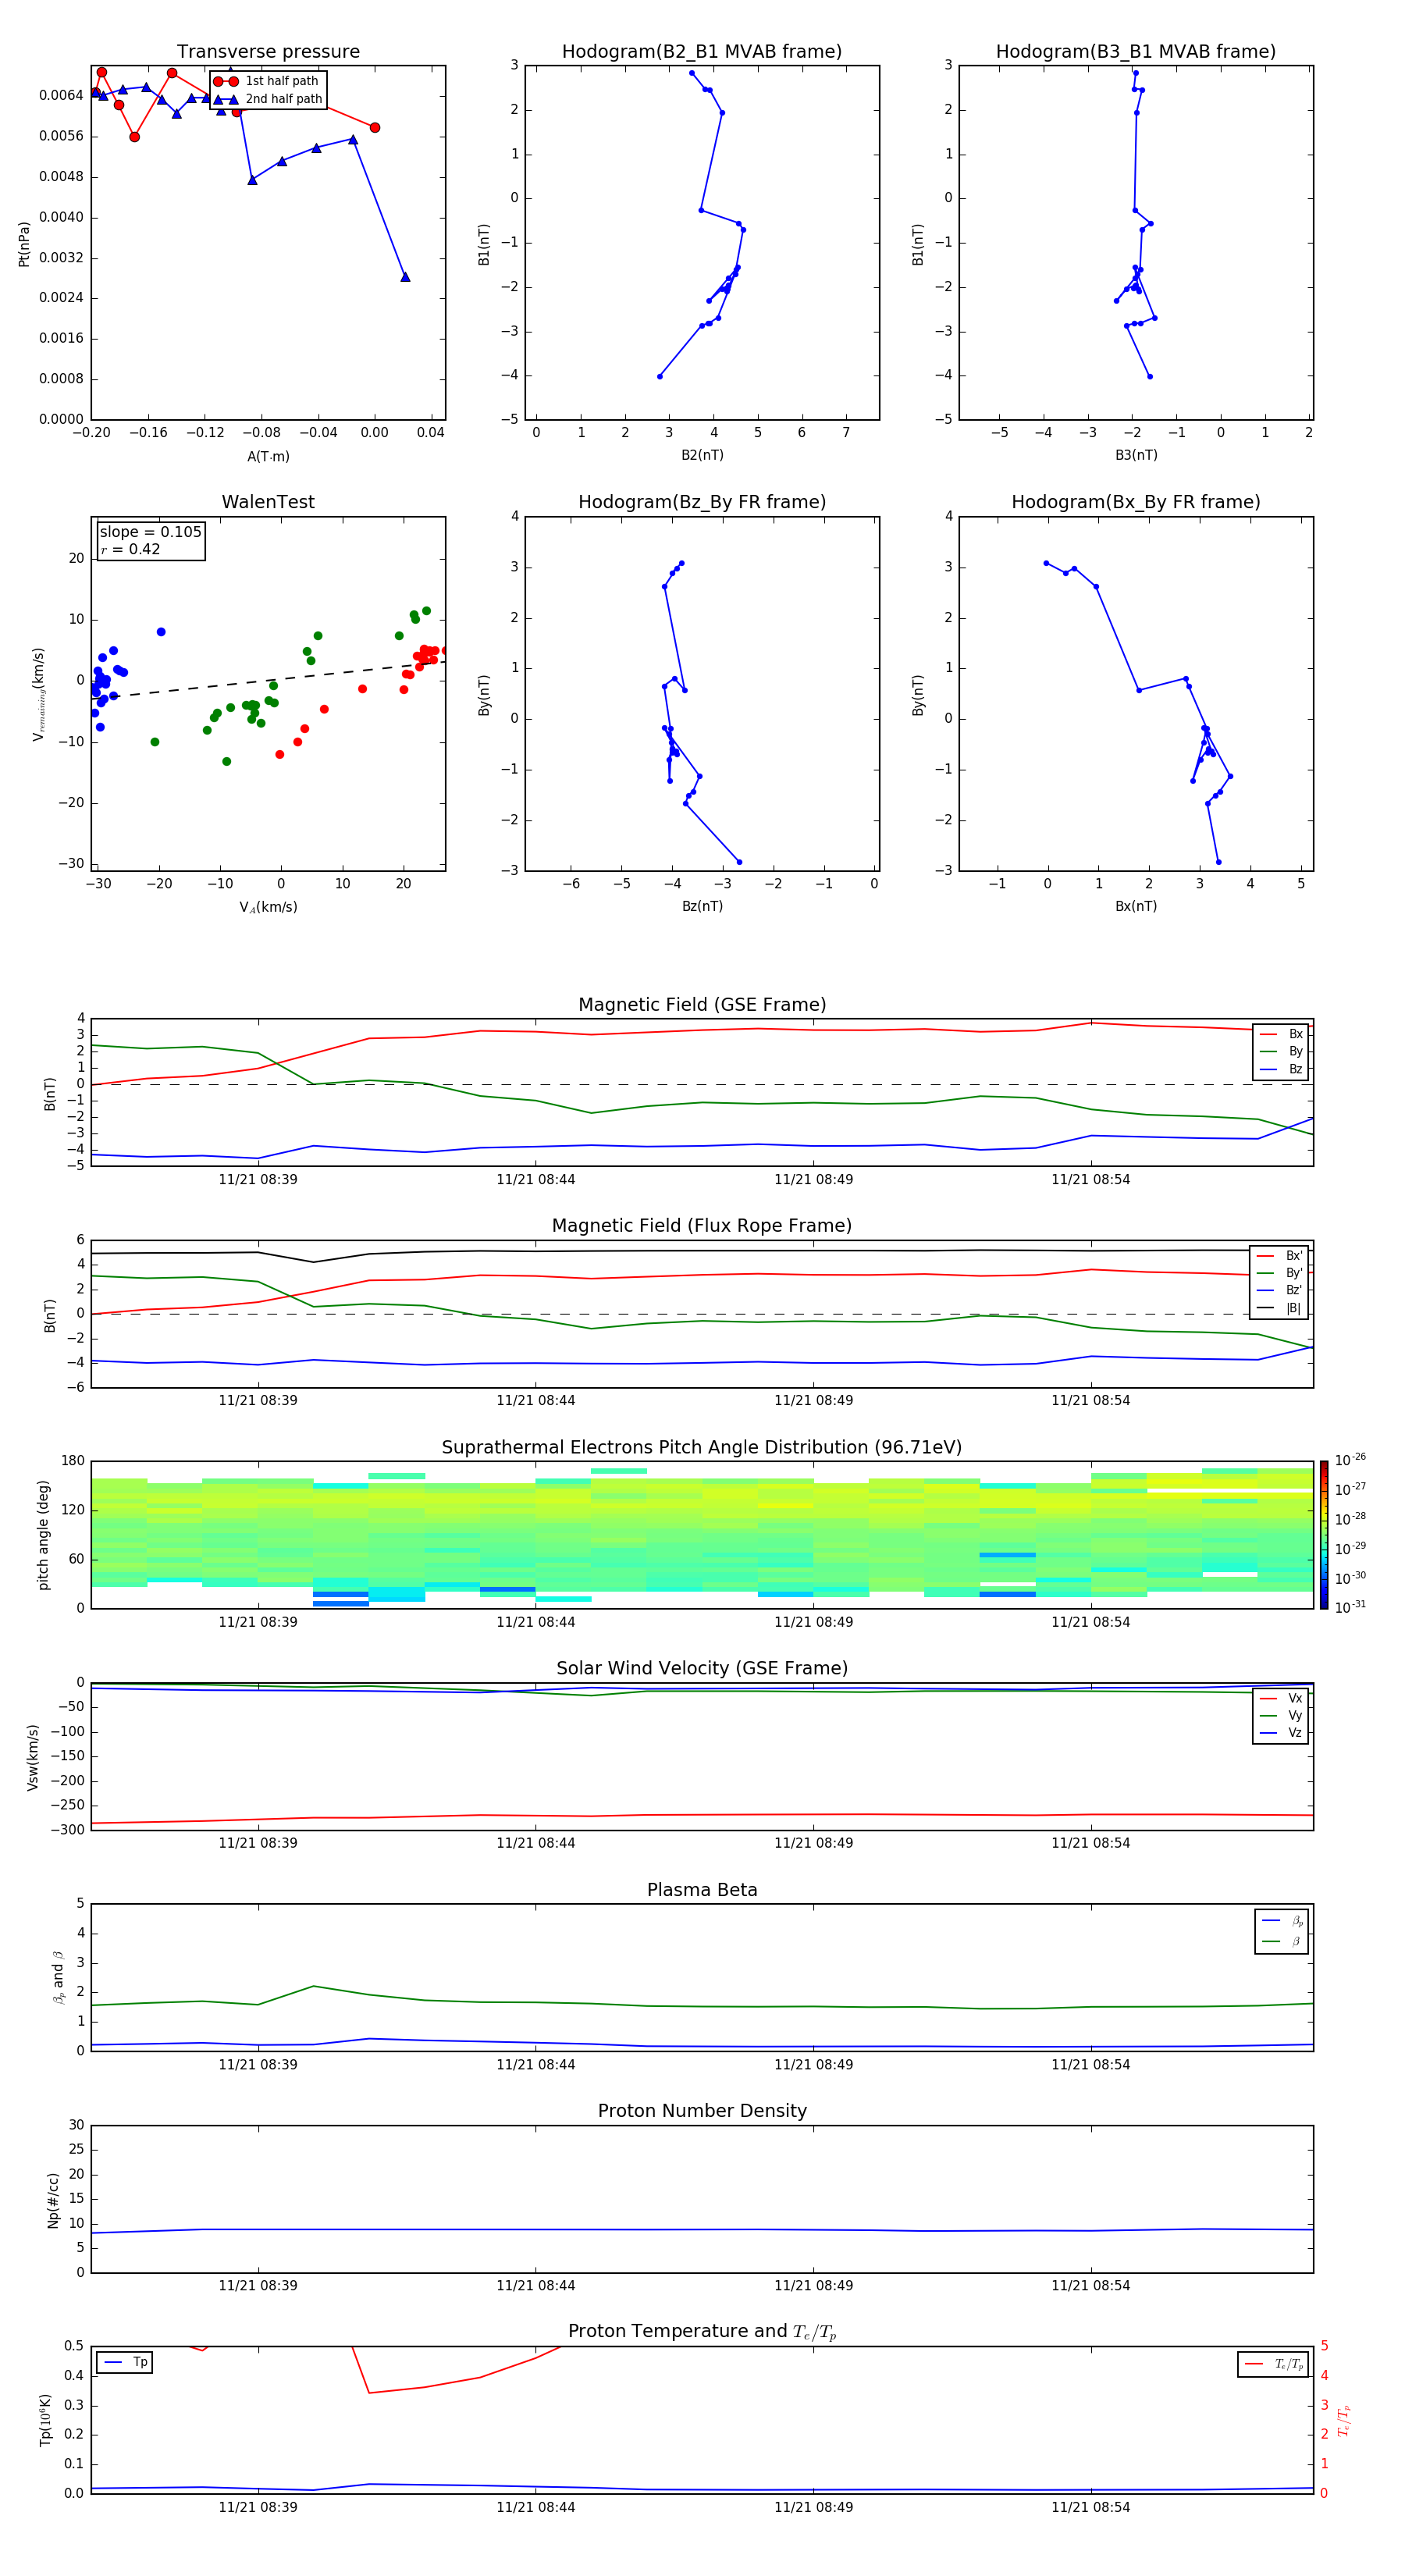Click the 'Bx(nT)' axis label
The image size is (1405, 2576).
(1136, 906)
